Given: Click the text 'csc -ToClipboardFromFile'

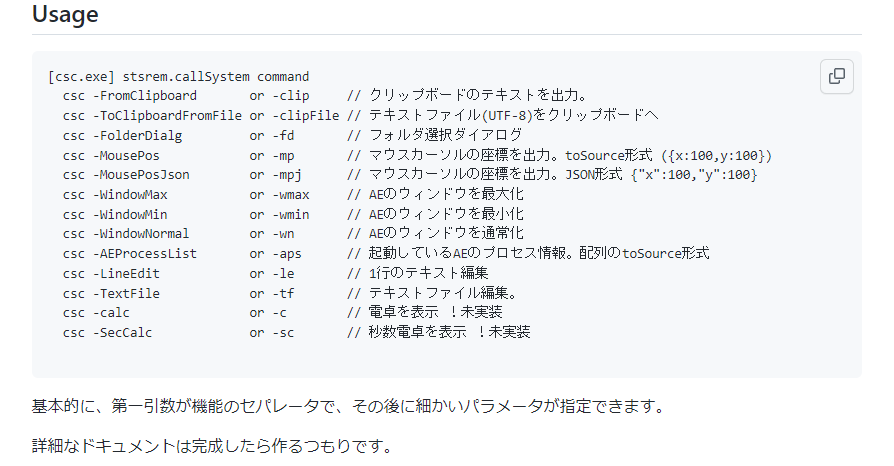Looking at the screenshot, I should click(x=152, y=116).
